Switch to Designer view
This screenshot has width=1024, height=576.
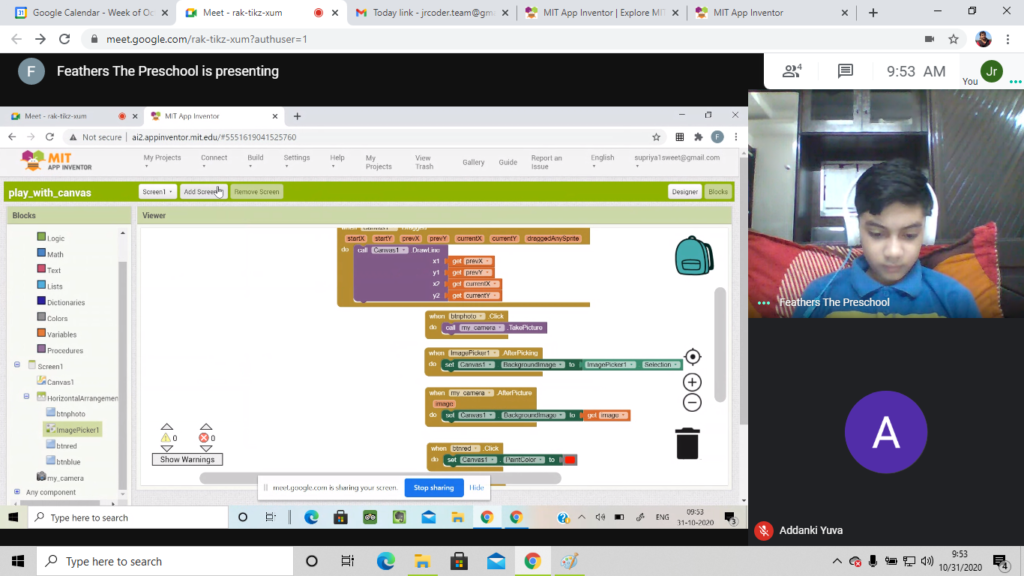coord(686,190)
